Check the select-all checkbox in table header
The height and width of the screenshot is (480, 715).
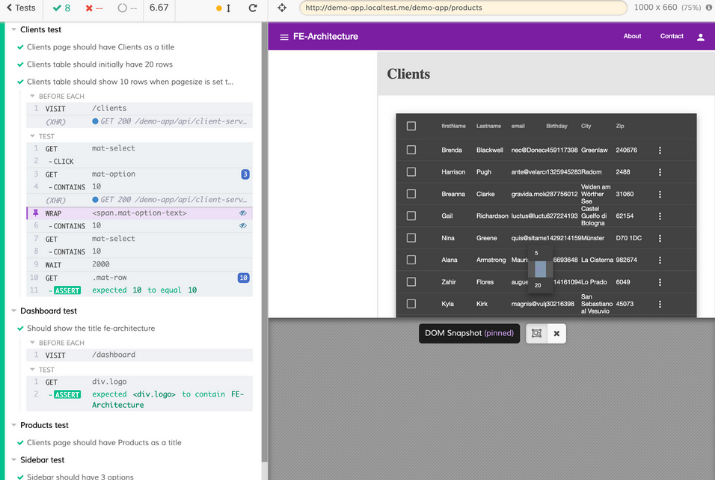coord(411,126)
